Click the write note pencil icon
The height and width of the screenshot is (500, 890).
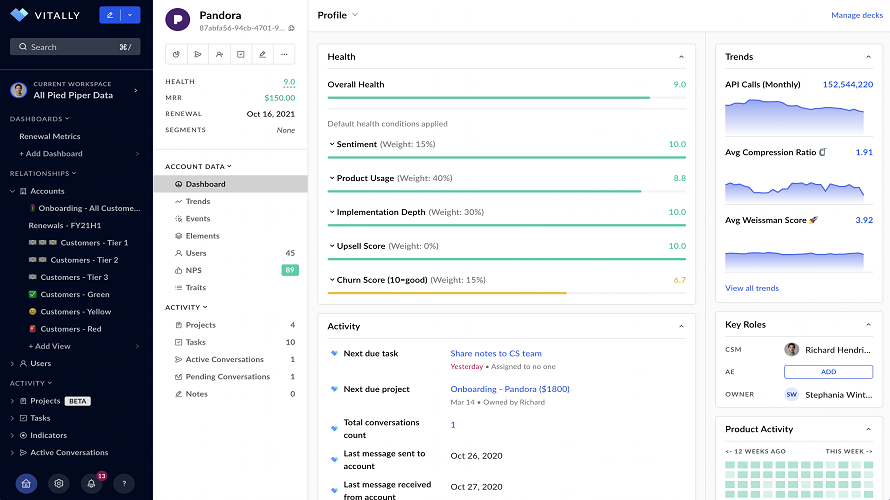262,54
